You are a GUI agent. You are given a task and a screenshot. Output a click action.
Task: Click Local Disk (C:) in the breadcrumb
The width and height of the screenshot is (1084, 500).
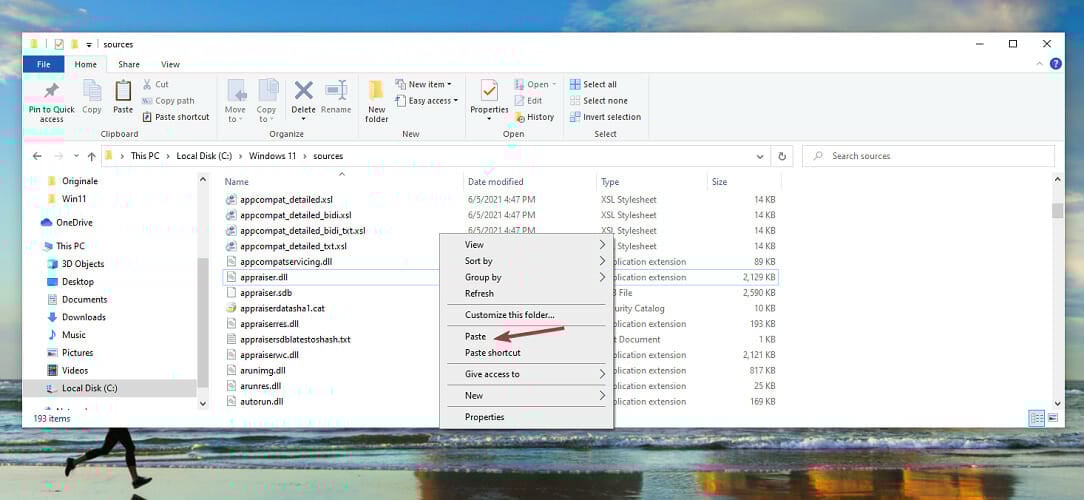point(204,156)
